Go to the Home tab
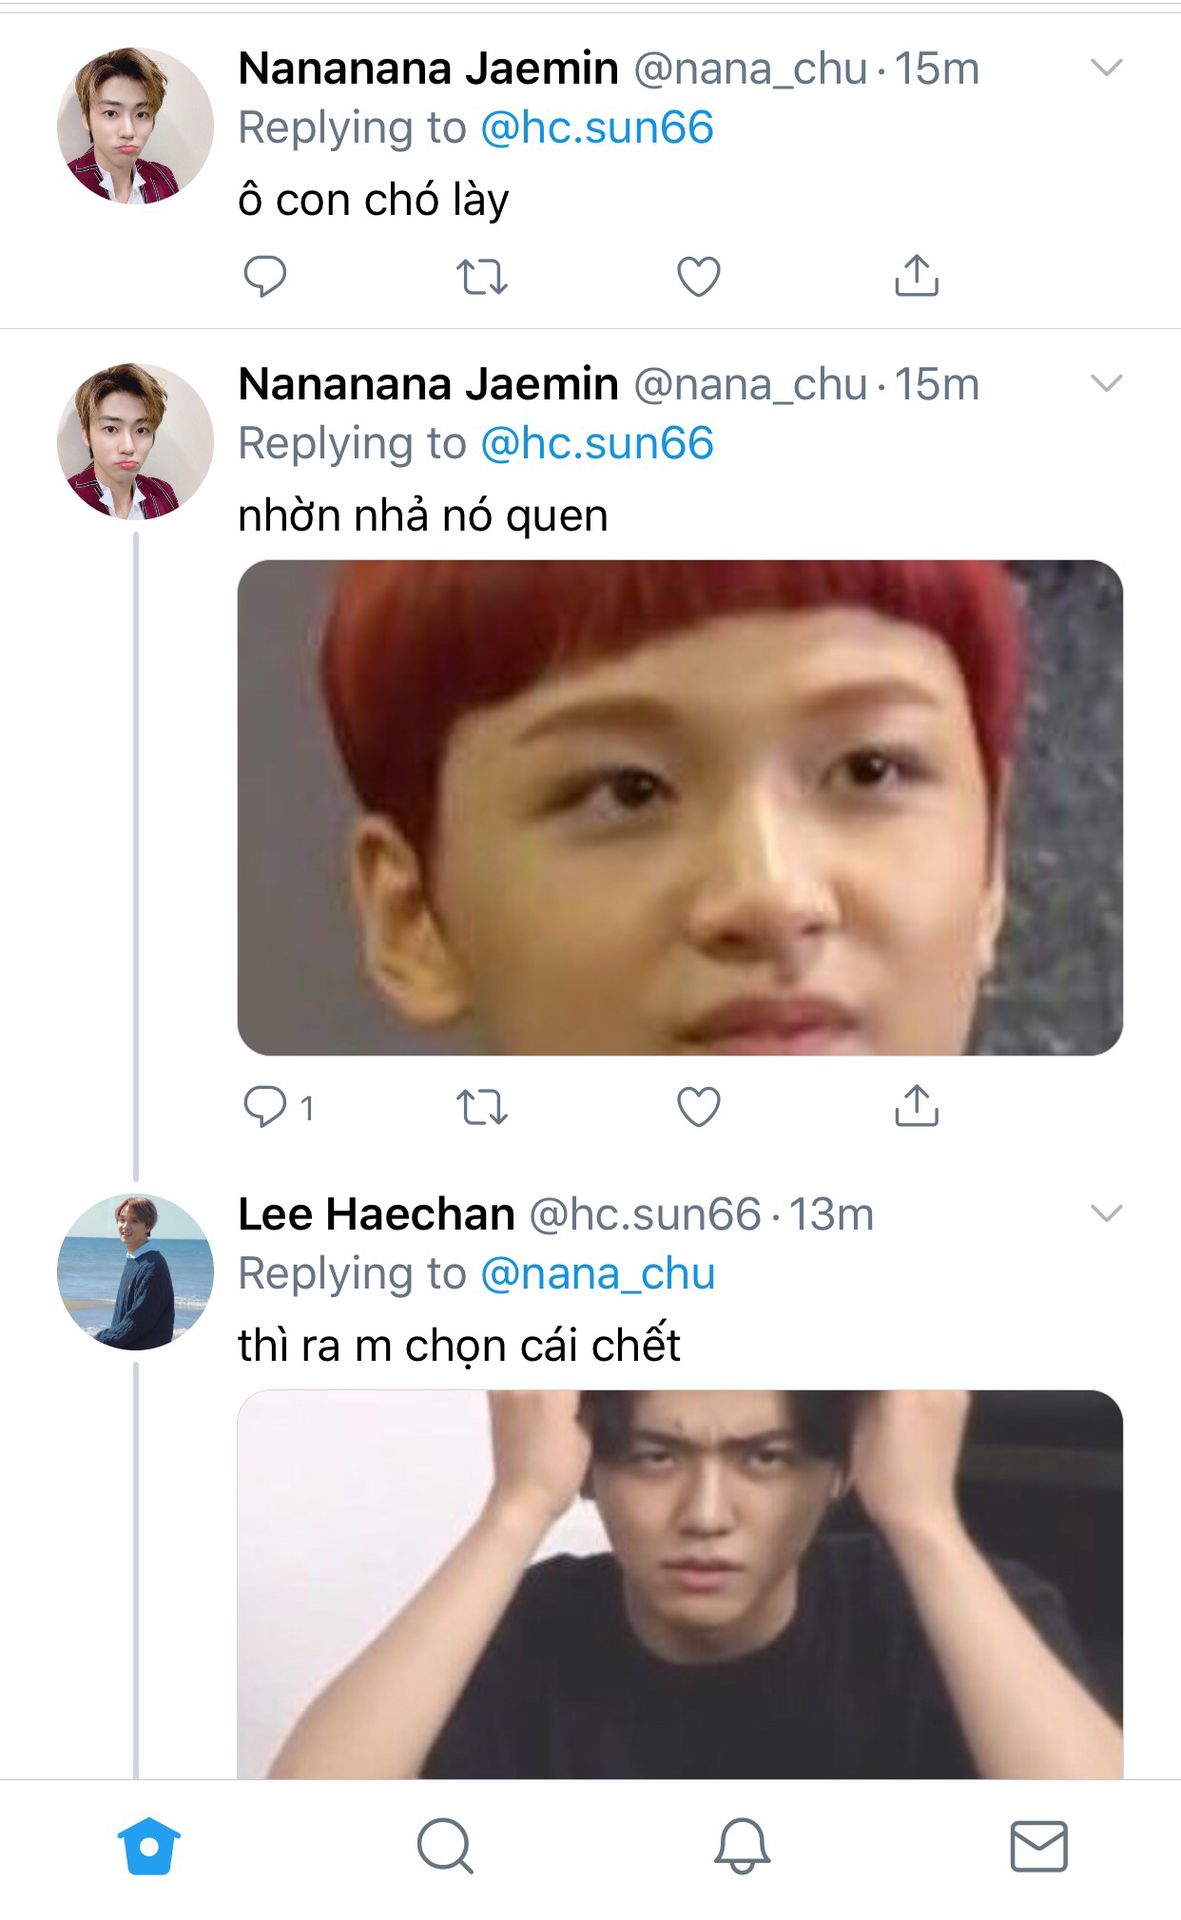 [149, 1845]
